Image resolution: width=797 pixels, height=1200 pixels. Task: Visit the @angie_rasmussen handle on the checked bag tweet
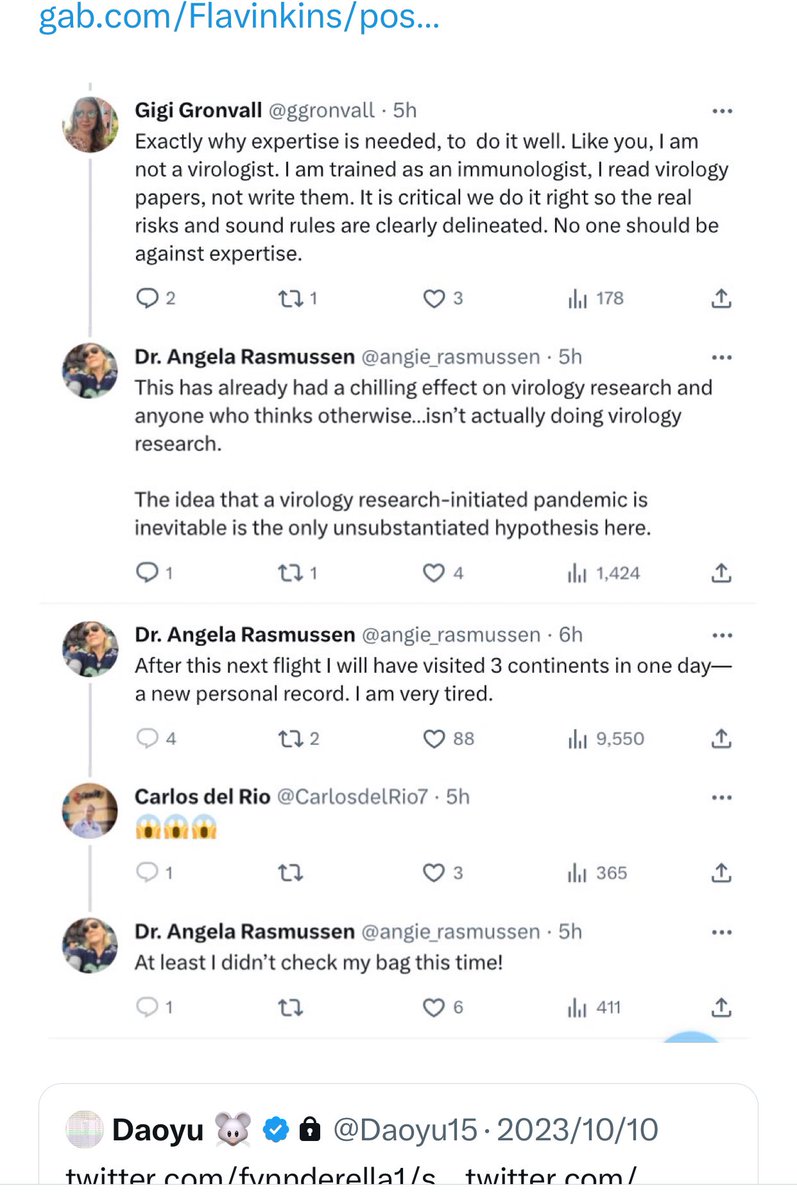click(449, 931)
